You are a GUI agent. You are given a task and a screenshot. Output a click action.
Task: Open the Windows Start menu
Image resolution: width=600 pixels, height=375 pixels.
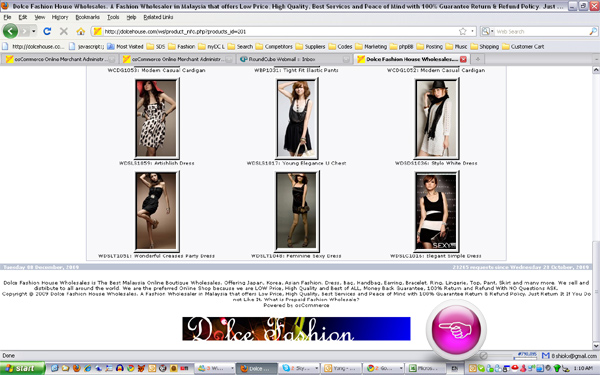pyautogui.click(x=22, y=368)
